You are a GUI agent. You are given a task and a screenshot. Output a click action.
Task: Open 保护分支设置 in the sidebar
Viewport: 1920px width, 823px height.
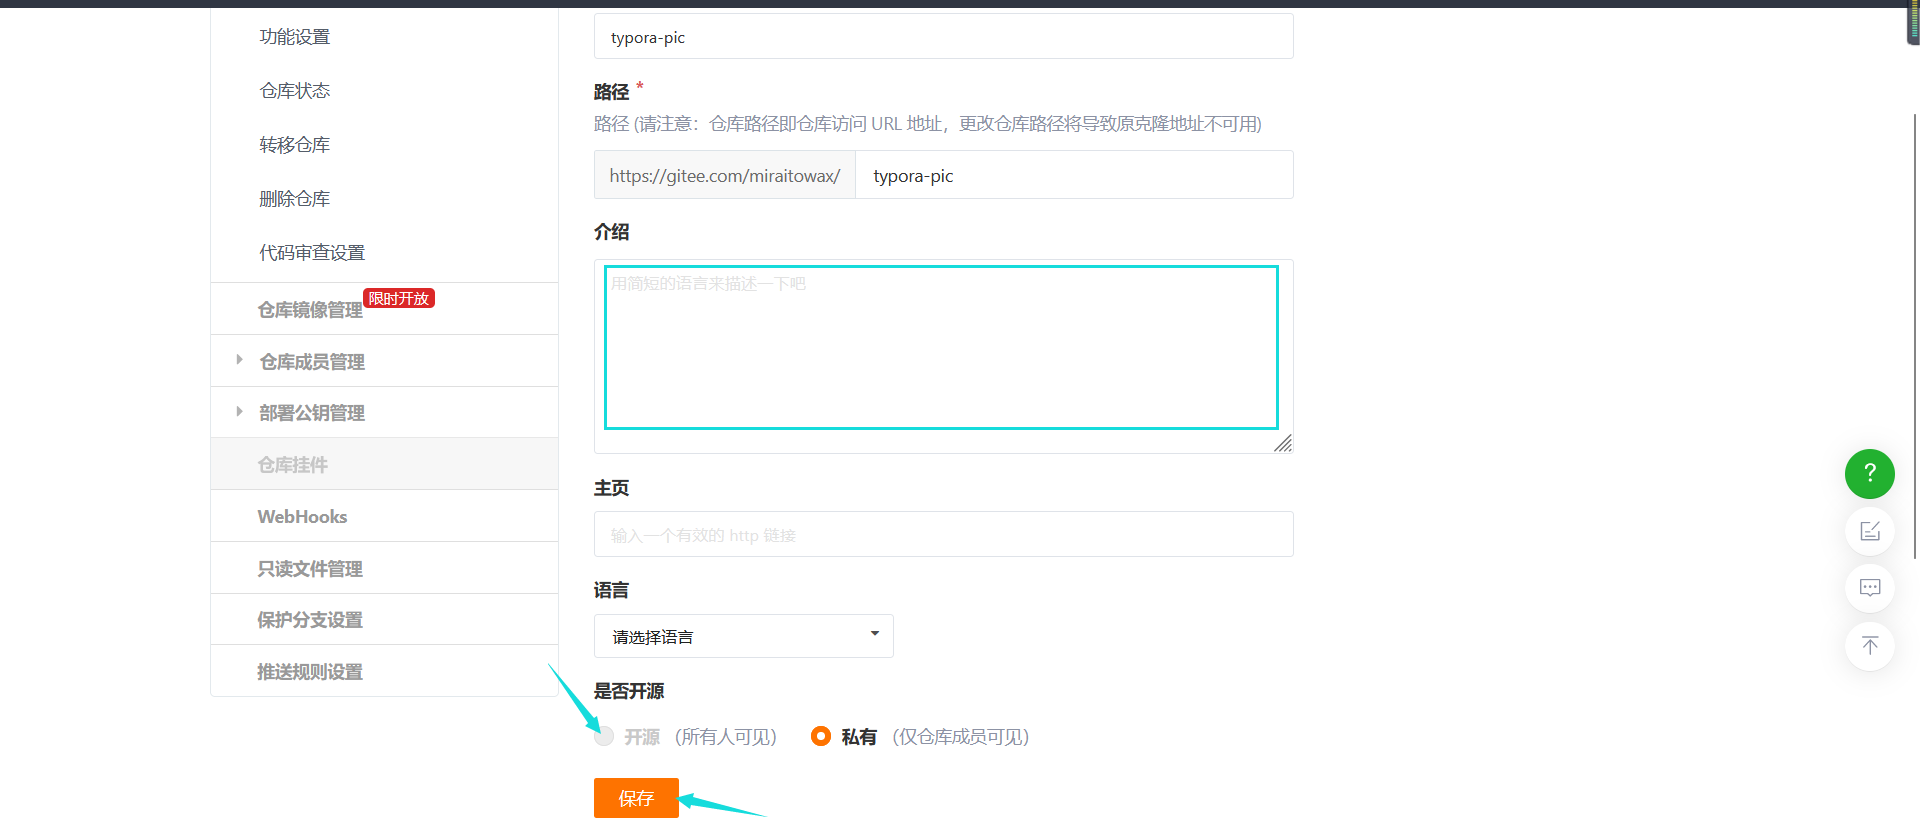click(x=310, y=620)
